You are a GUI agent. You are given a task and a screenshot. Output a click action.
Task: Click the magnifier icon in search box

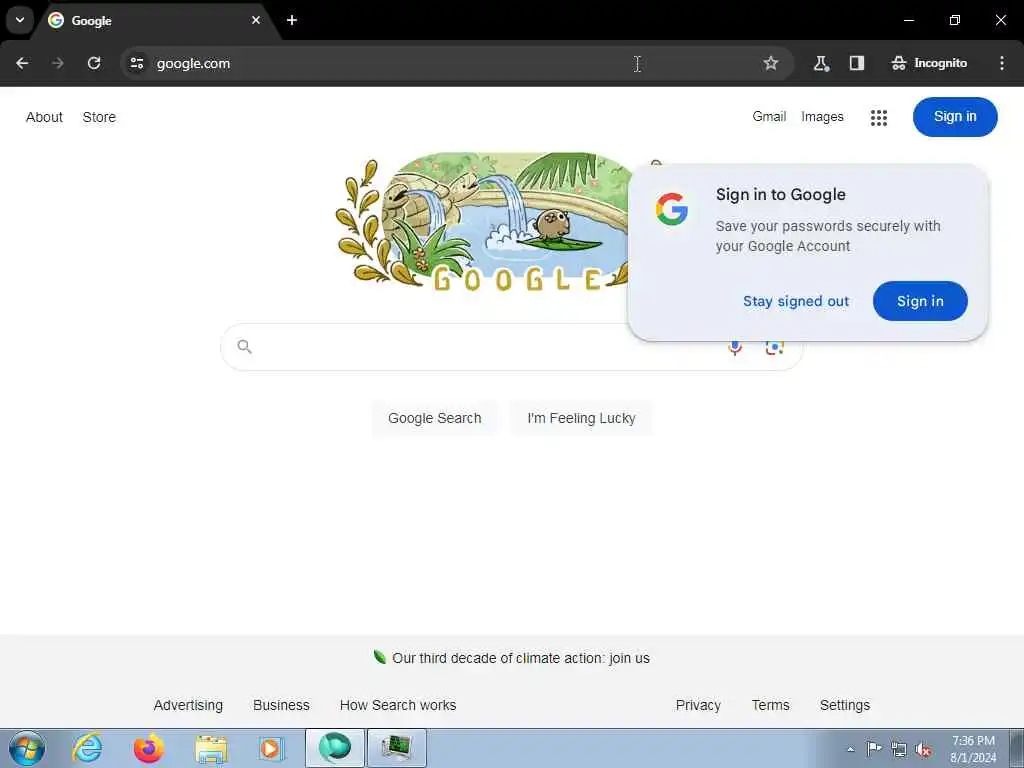244,346
